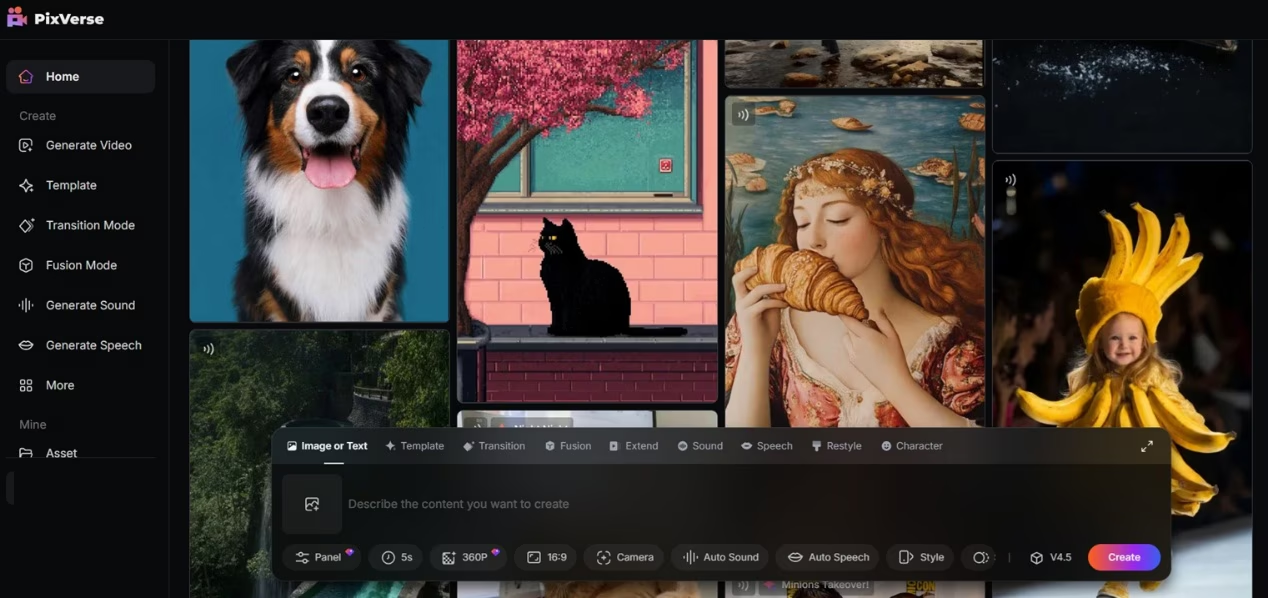Toggle Auto Speech generation
This screenshot has width=1268, height=598.
826,557
